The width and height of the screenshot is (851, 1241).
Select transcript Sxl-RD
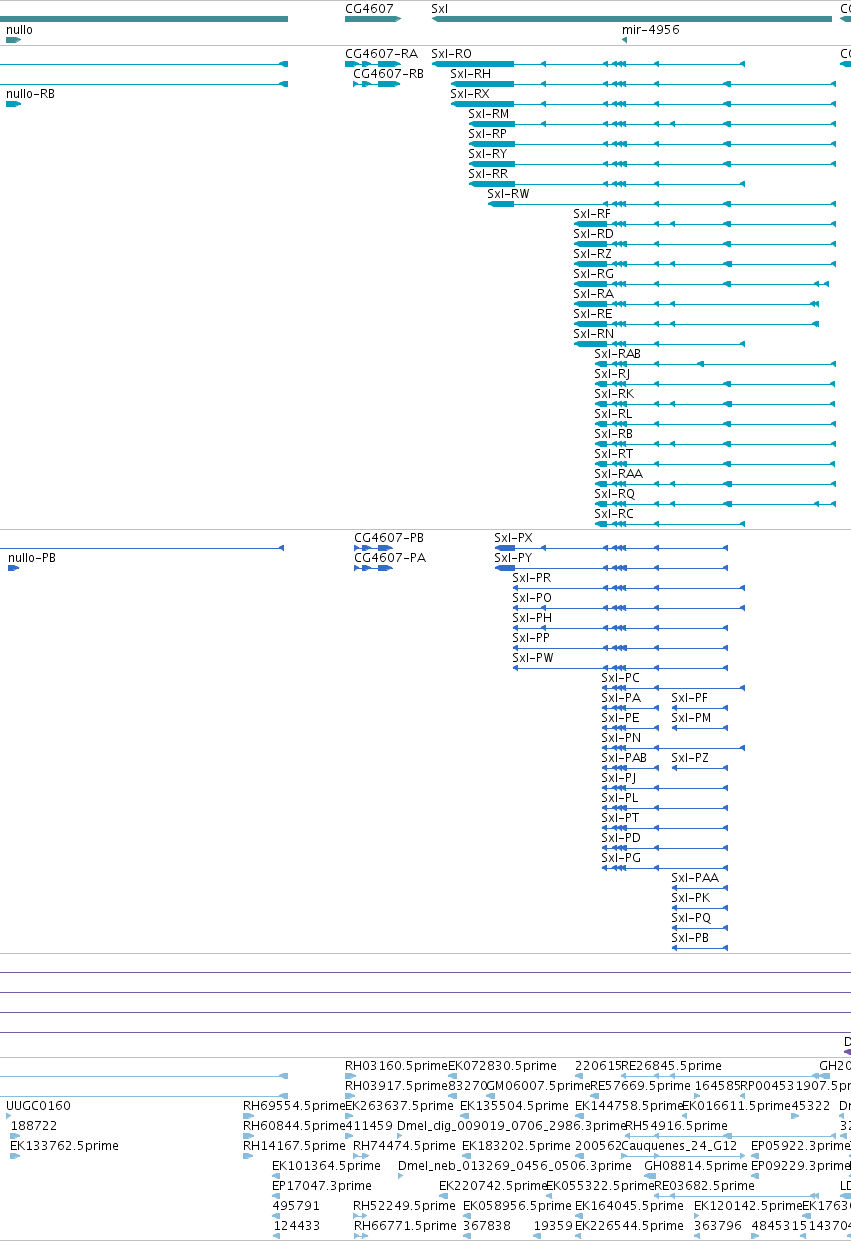[593, 234]
